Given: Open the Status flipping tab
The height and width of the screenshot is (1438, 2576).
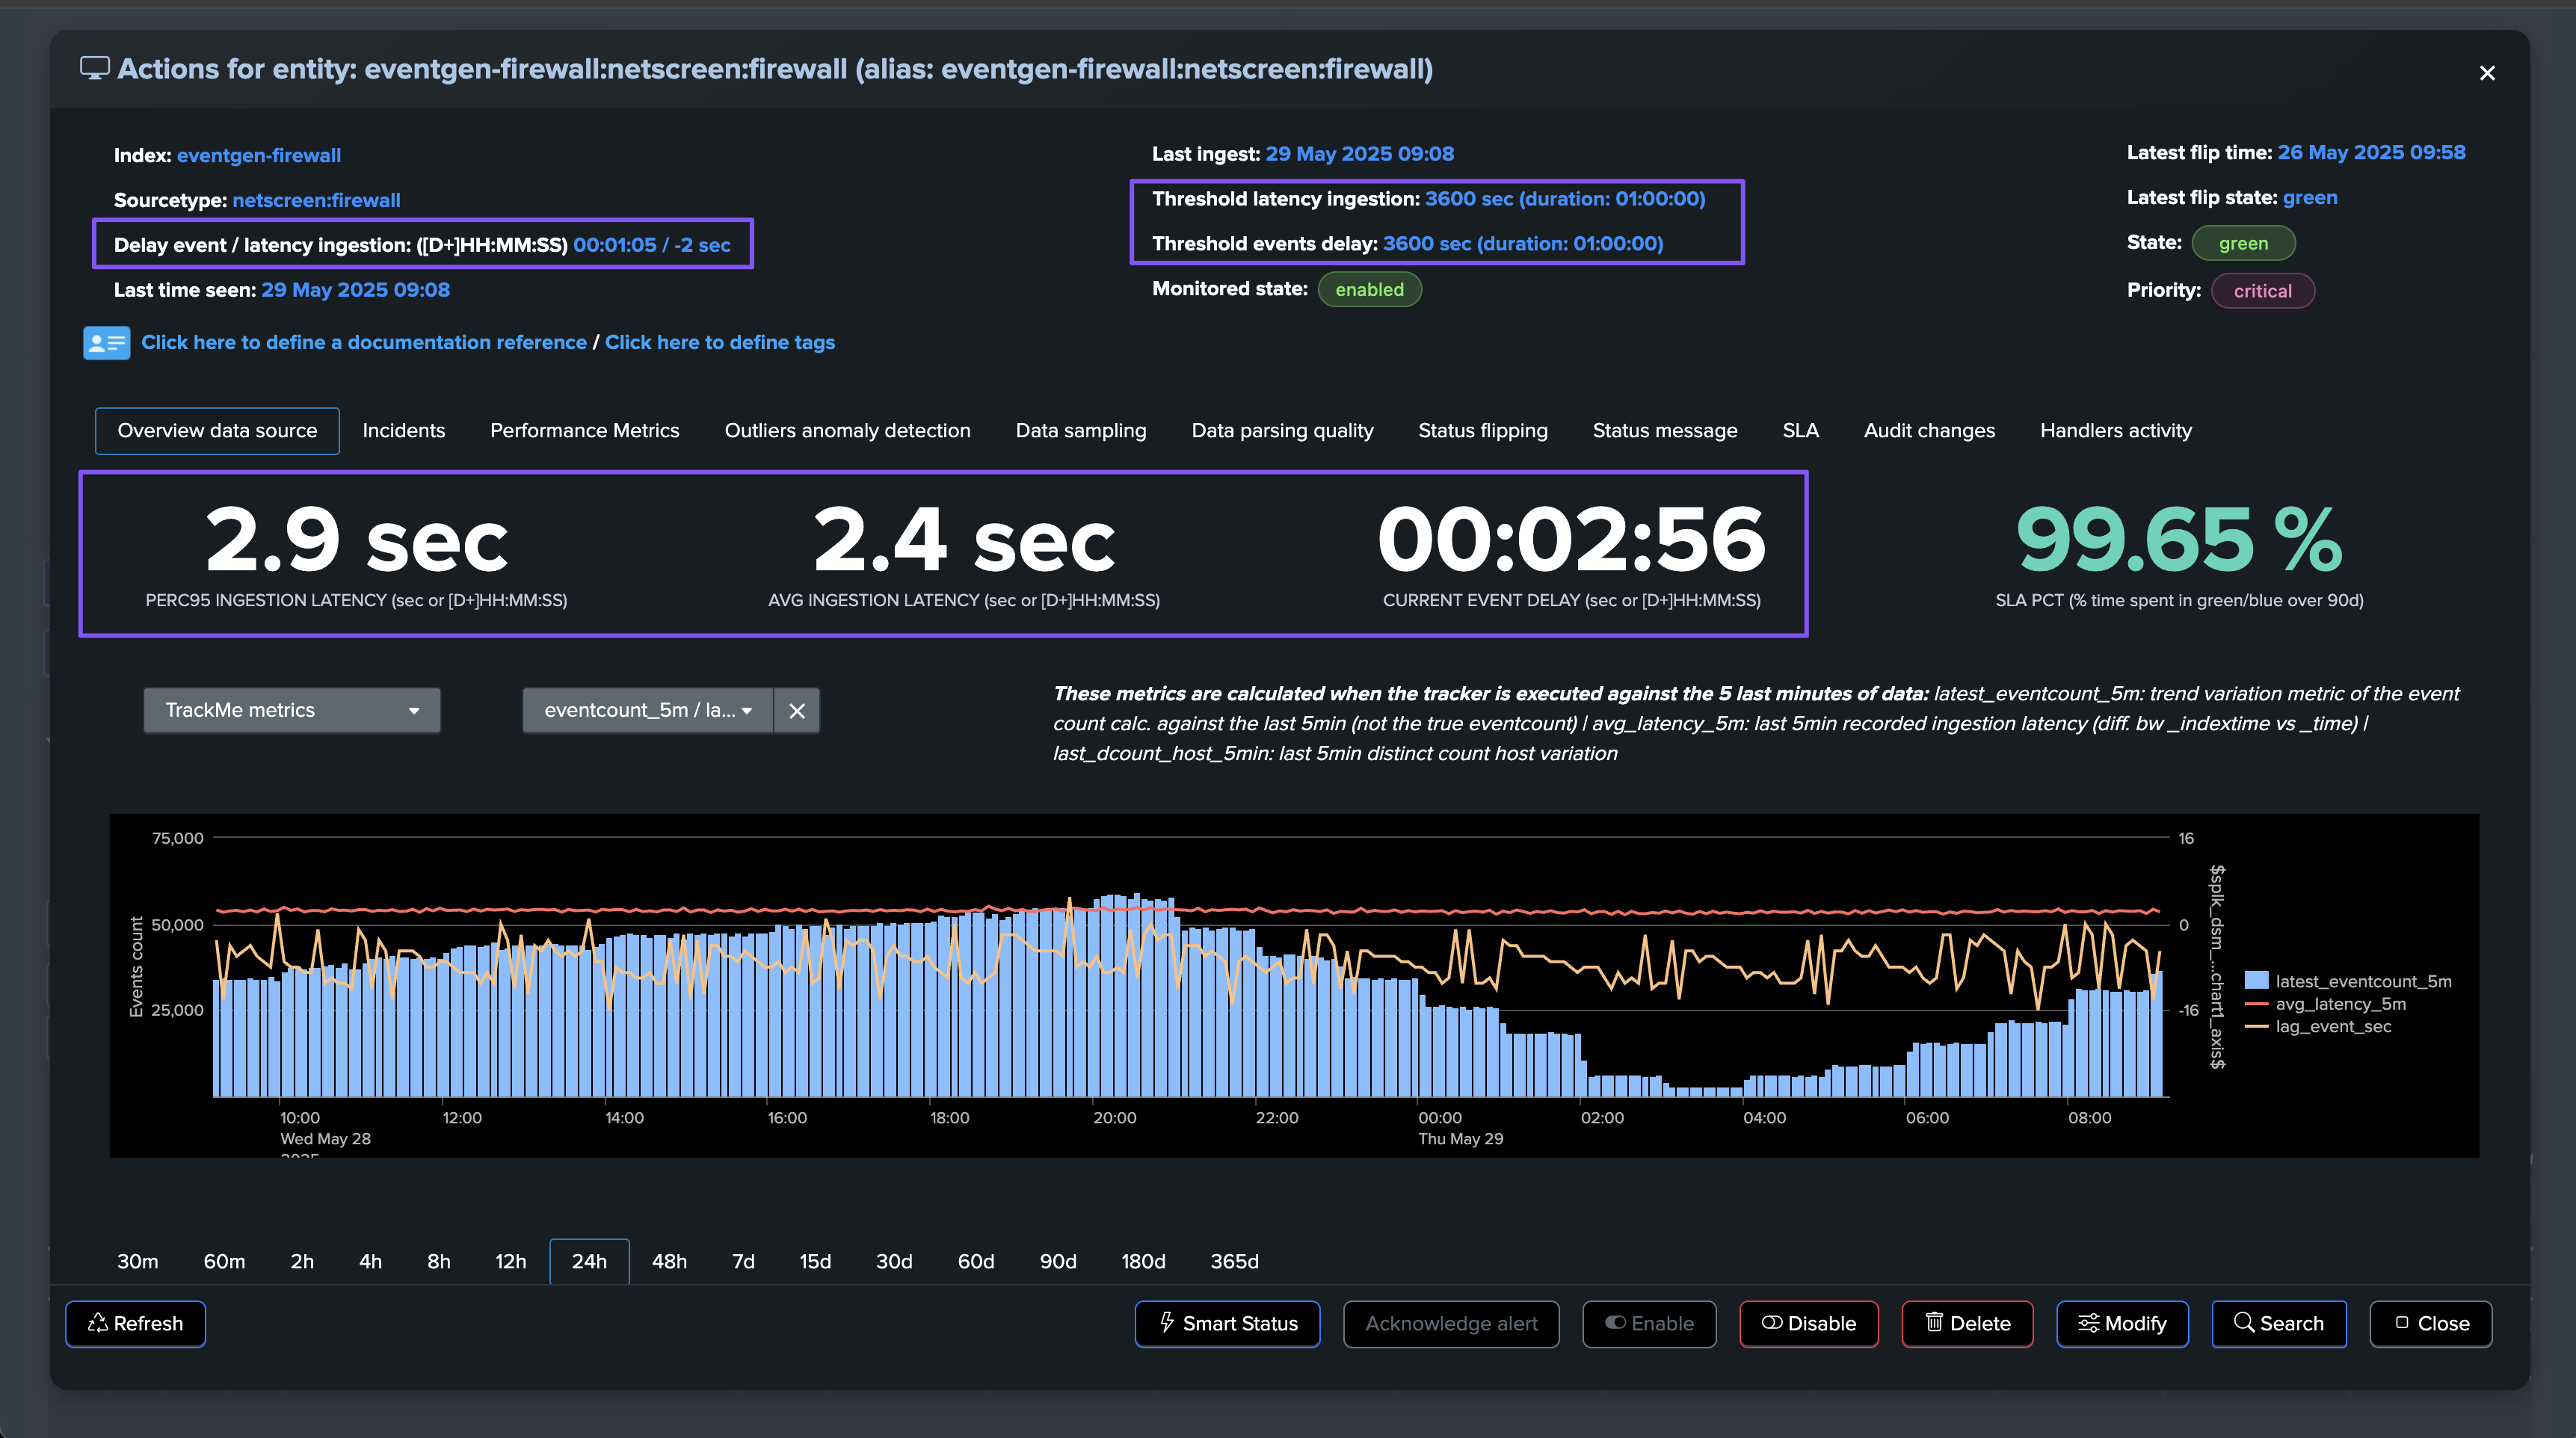Looking at the screenshot, I should coord(1482,430).
